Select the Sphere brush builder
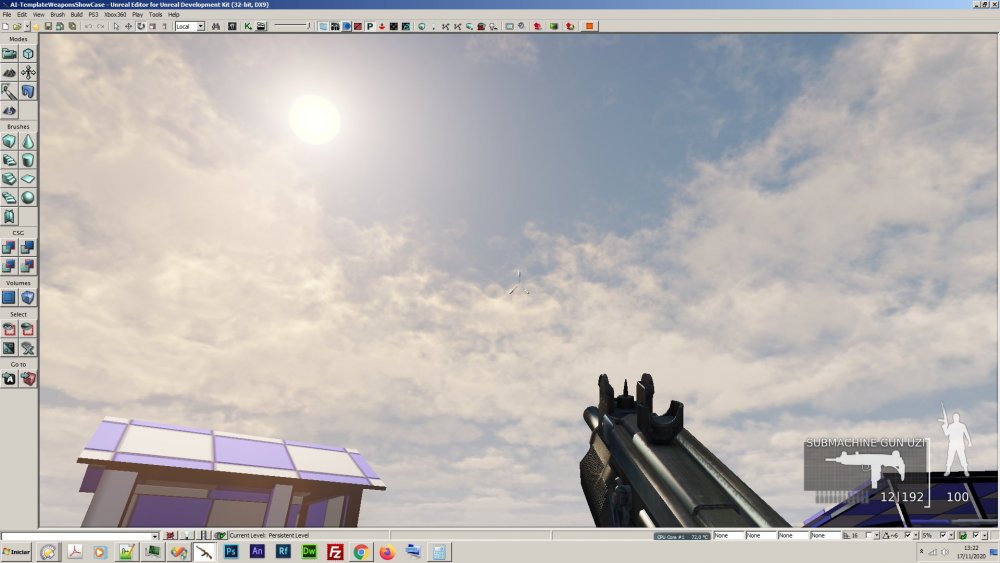1000x563 pixels. click(27, 198)
